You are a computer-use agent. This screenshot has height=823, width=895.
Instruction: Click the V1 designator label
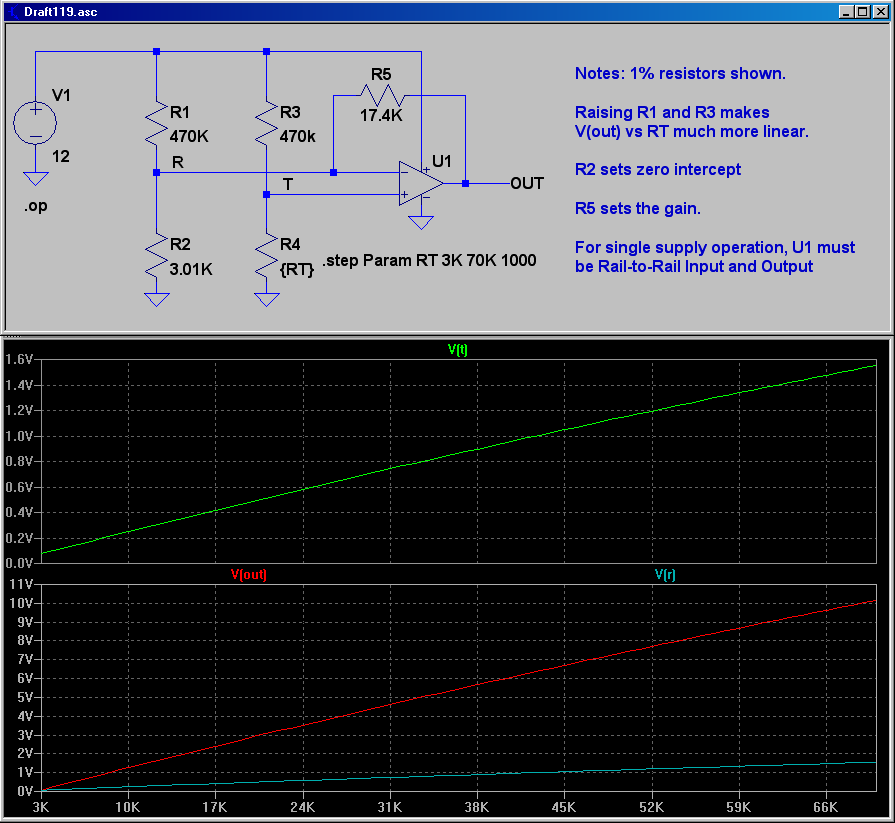pos(61,95)
